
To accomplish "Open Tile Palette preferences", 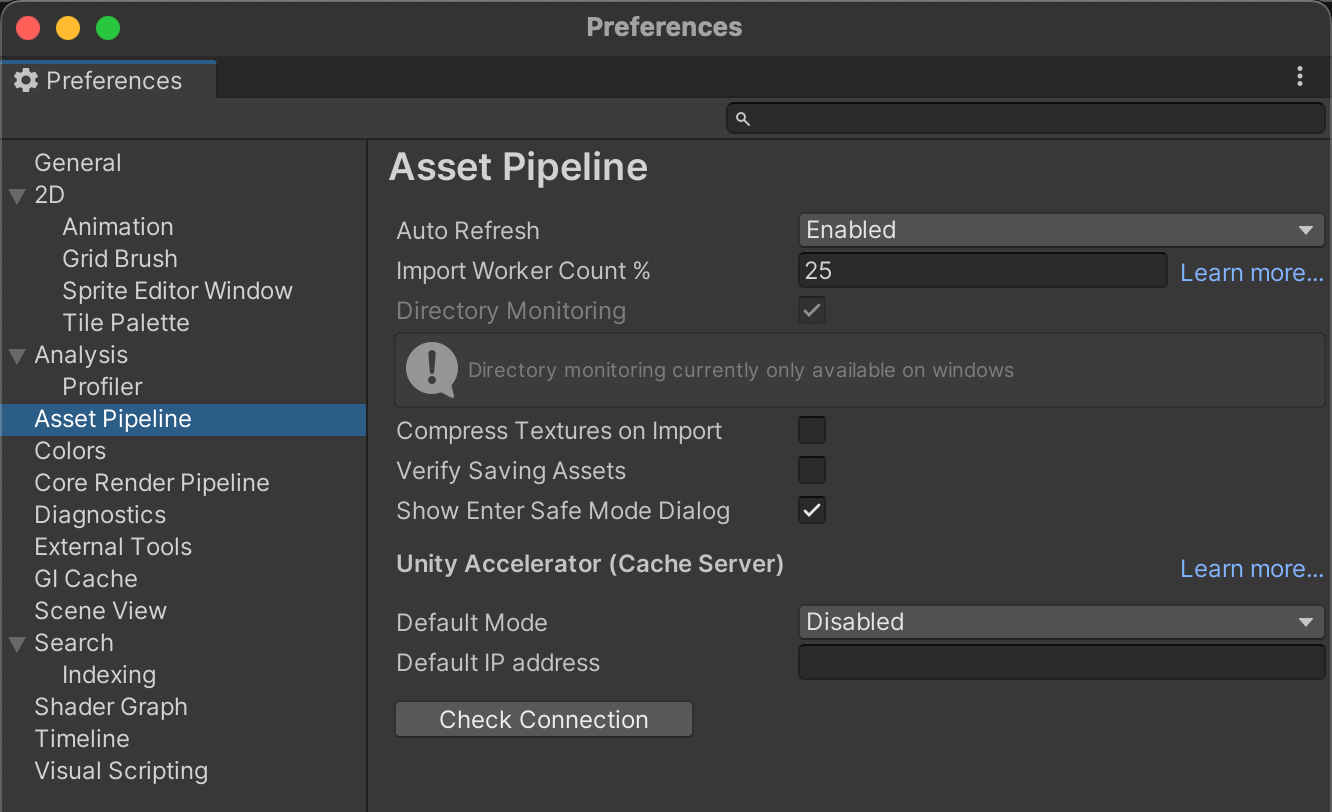I will click(x=126, y=323).
